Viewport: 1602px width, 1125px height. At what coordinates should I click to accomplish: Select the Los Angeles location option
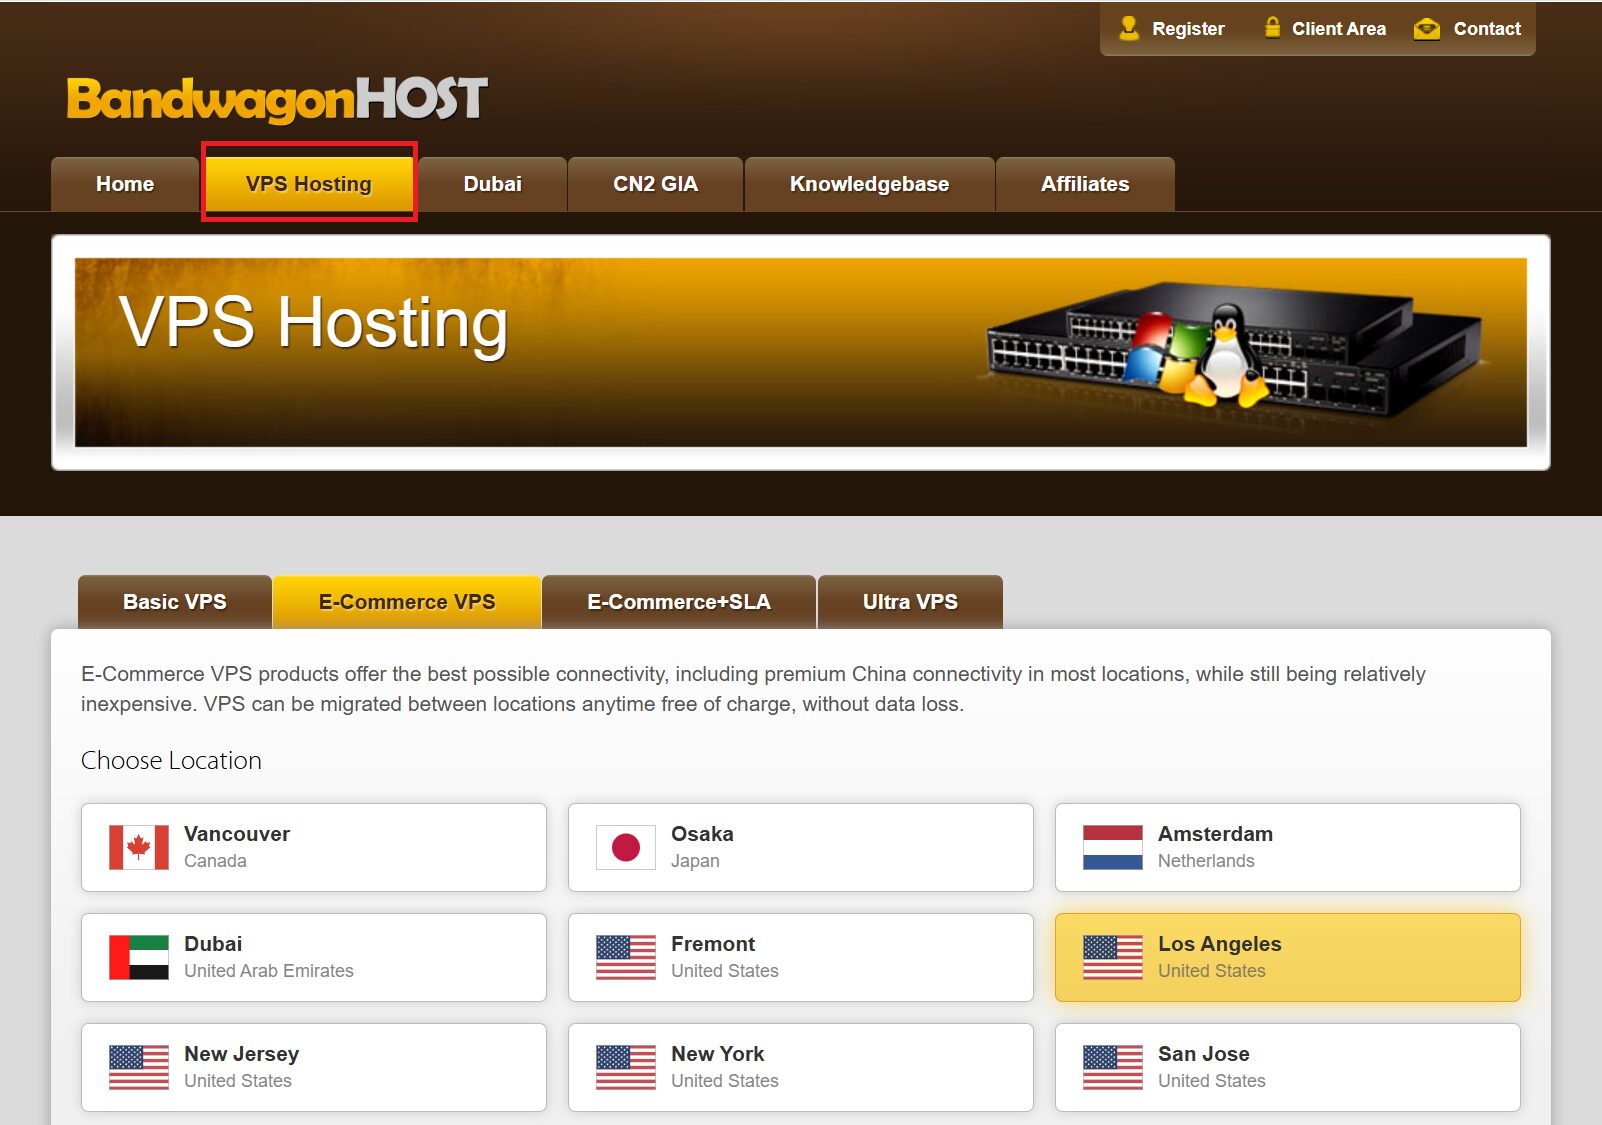pyautogui.click(x=1287, y=957)
